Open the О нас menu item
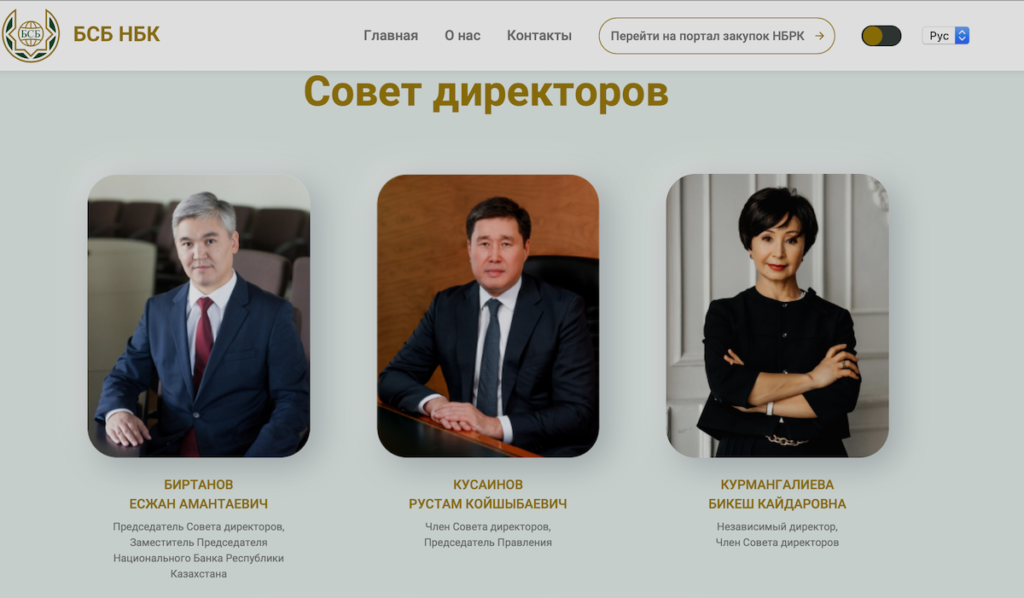Screen dimensions: 1024x598 coord(462,36)
